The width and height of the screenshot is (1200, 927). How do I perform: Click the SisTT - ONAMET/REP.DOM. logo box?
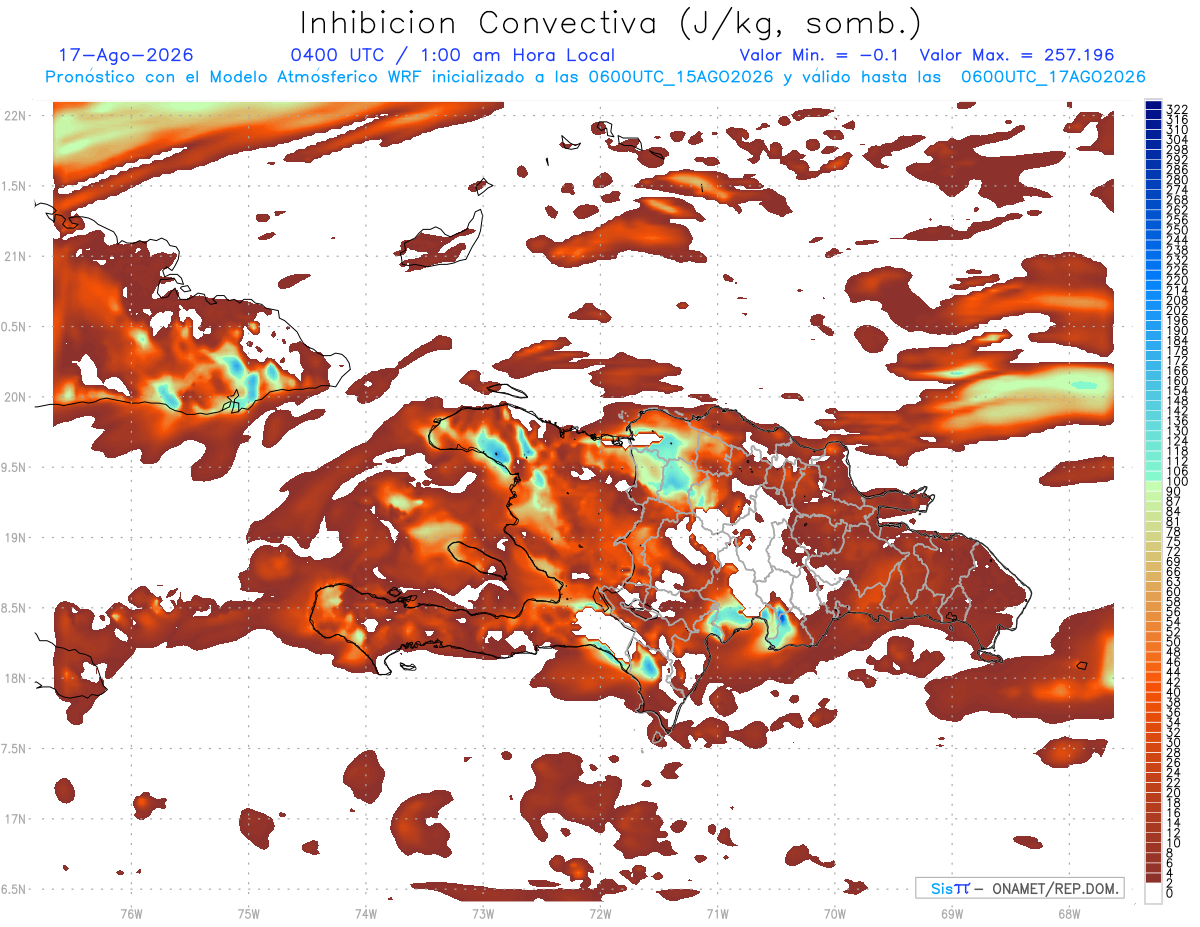[1020, 888]
